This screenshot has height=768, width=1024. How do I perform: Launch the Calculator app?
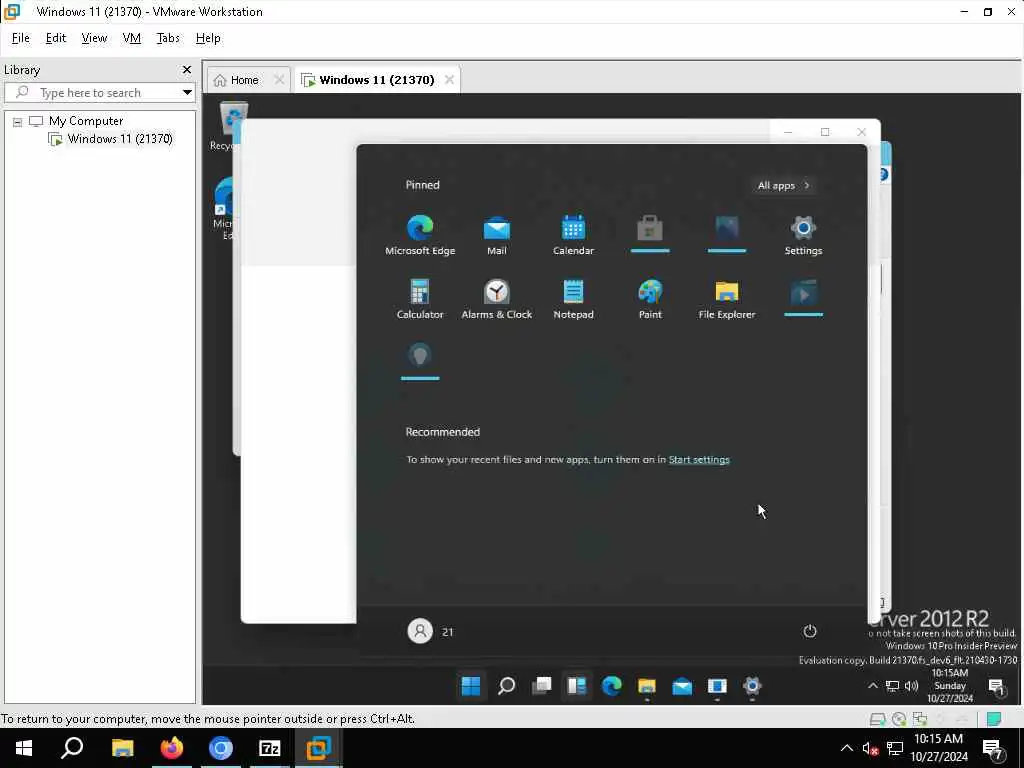point(420,298)
